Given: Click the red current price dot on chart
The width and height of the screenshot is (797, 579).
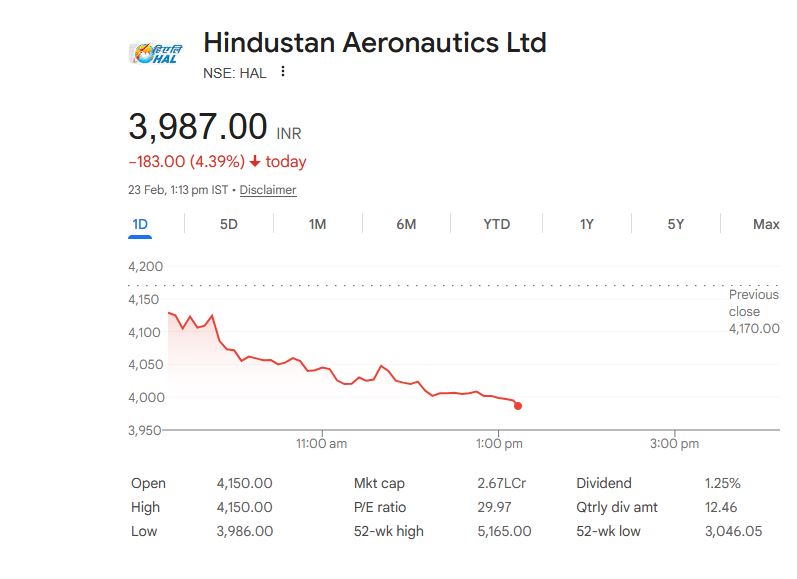Looking at the screenshot, I should coord(517,406).
